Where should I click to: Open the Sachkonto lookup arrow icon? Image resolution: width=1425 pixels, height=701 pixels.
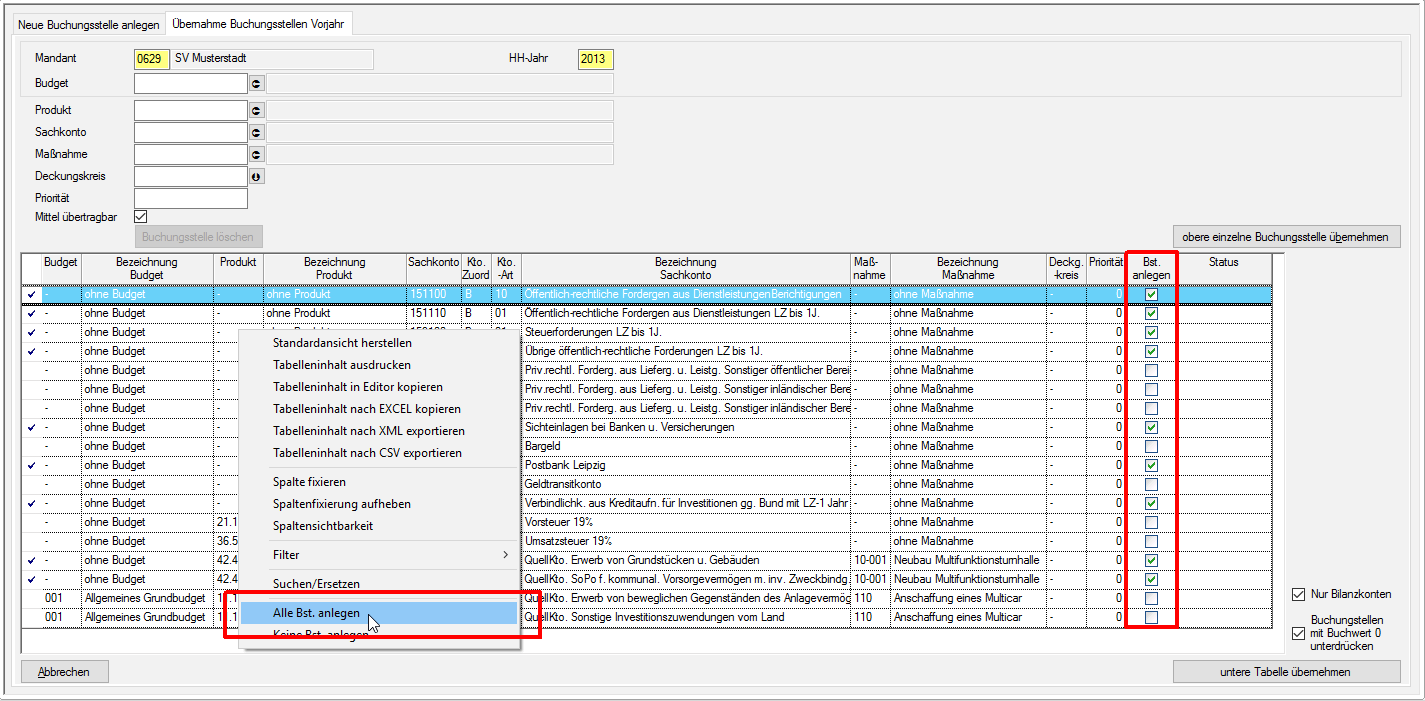point(256,133)
